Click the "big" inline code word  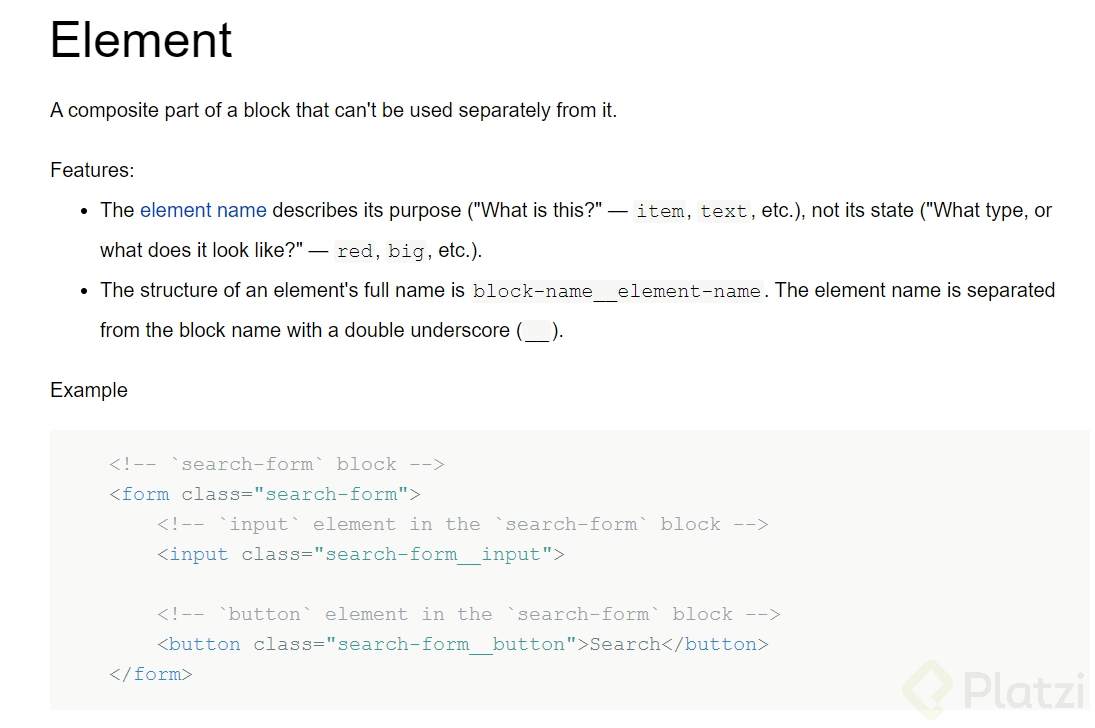[x=406, y=252]
